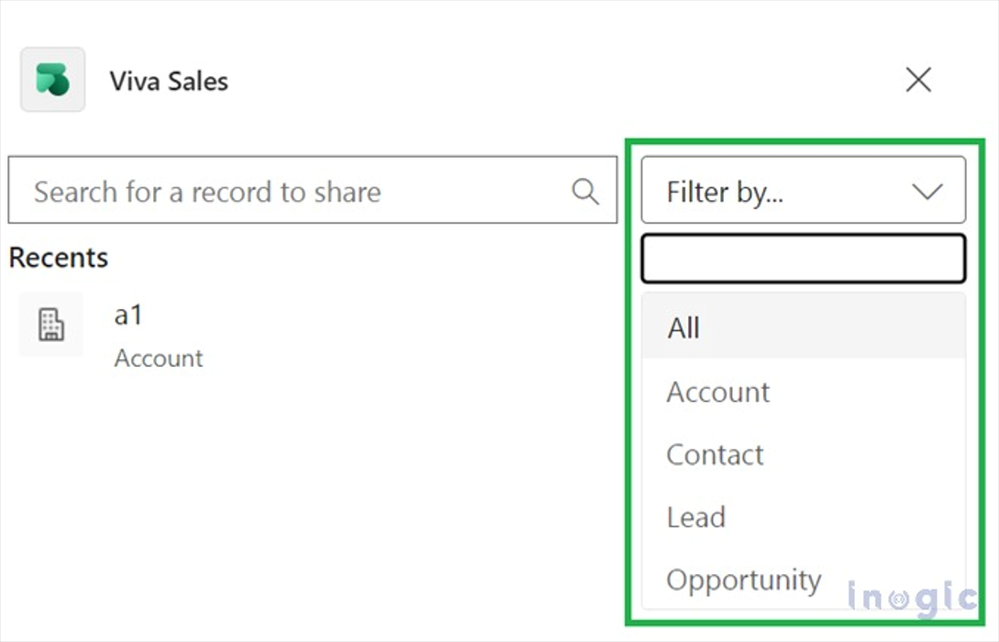Select the All filter option
The image size is (999, 642).
pos(803,327)
